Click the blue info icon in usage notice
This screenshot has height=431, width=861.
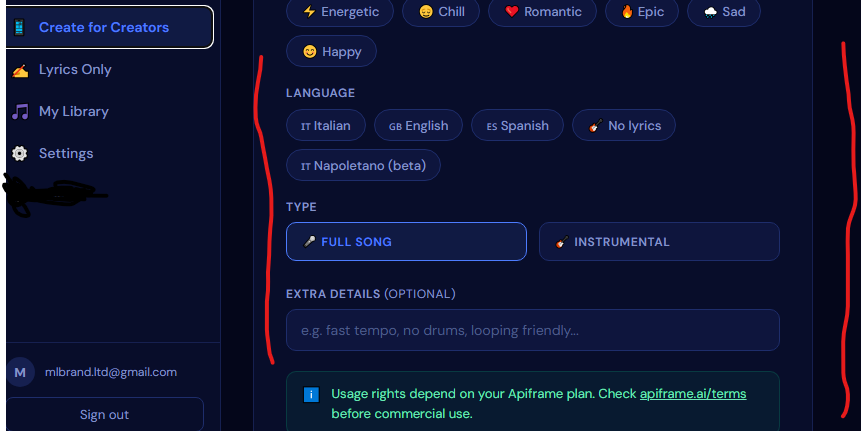311,394
